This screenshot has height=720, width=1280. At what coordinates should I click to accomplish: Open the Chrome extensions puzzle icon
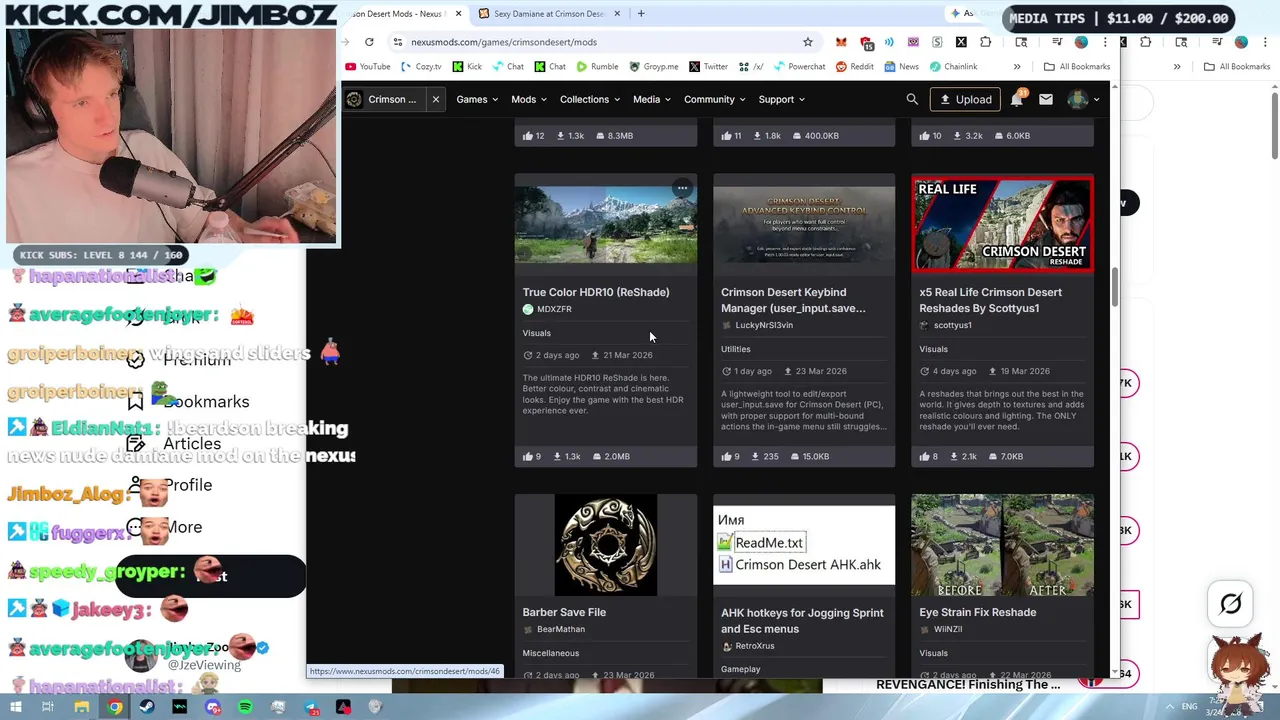tap(986, 42)
